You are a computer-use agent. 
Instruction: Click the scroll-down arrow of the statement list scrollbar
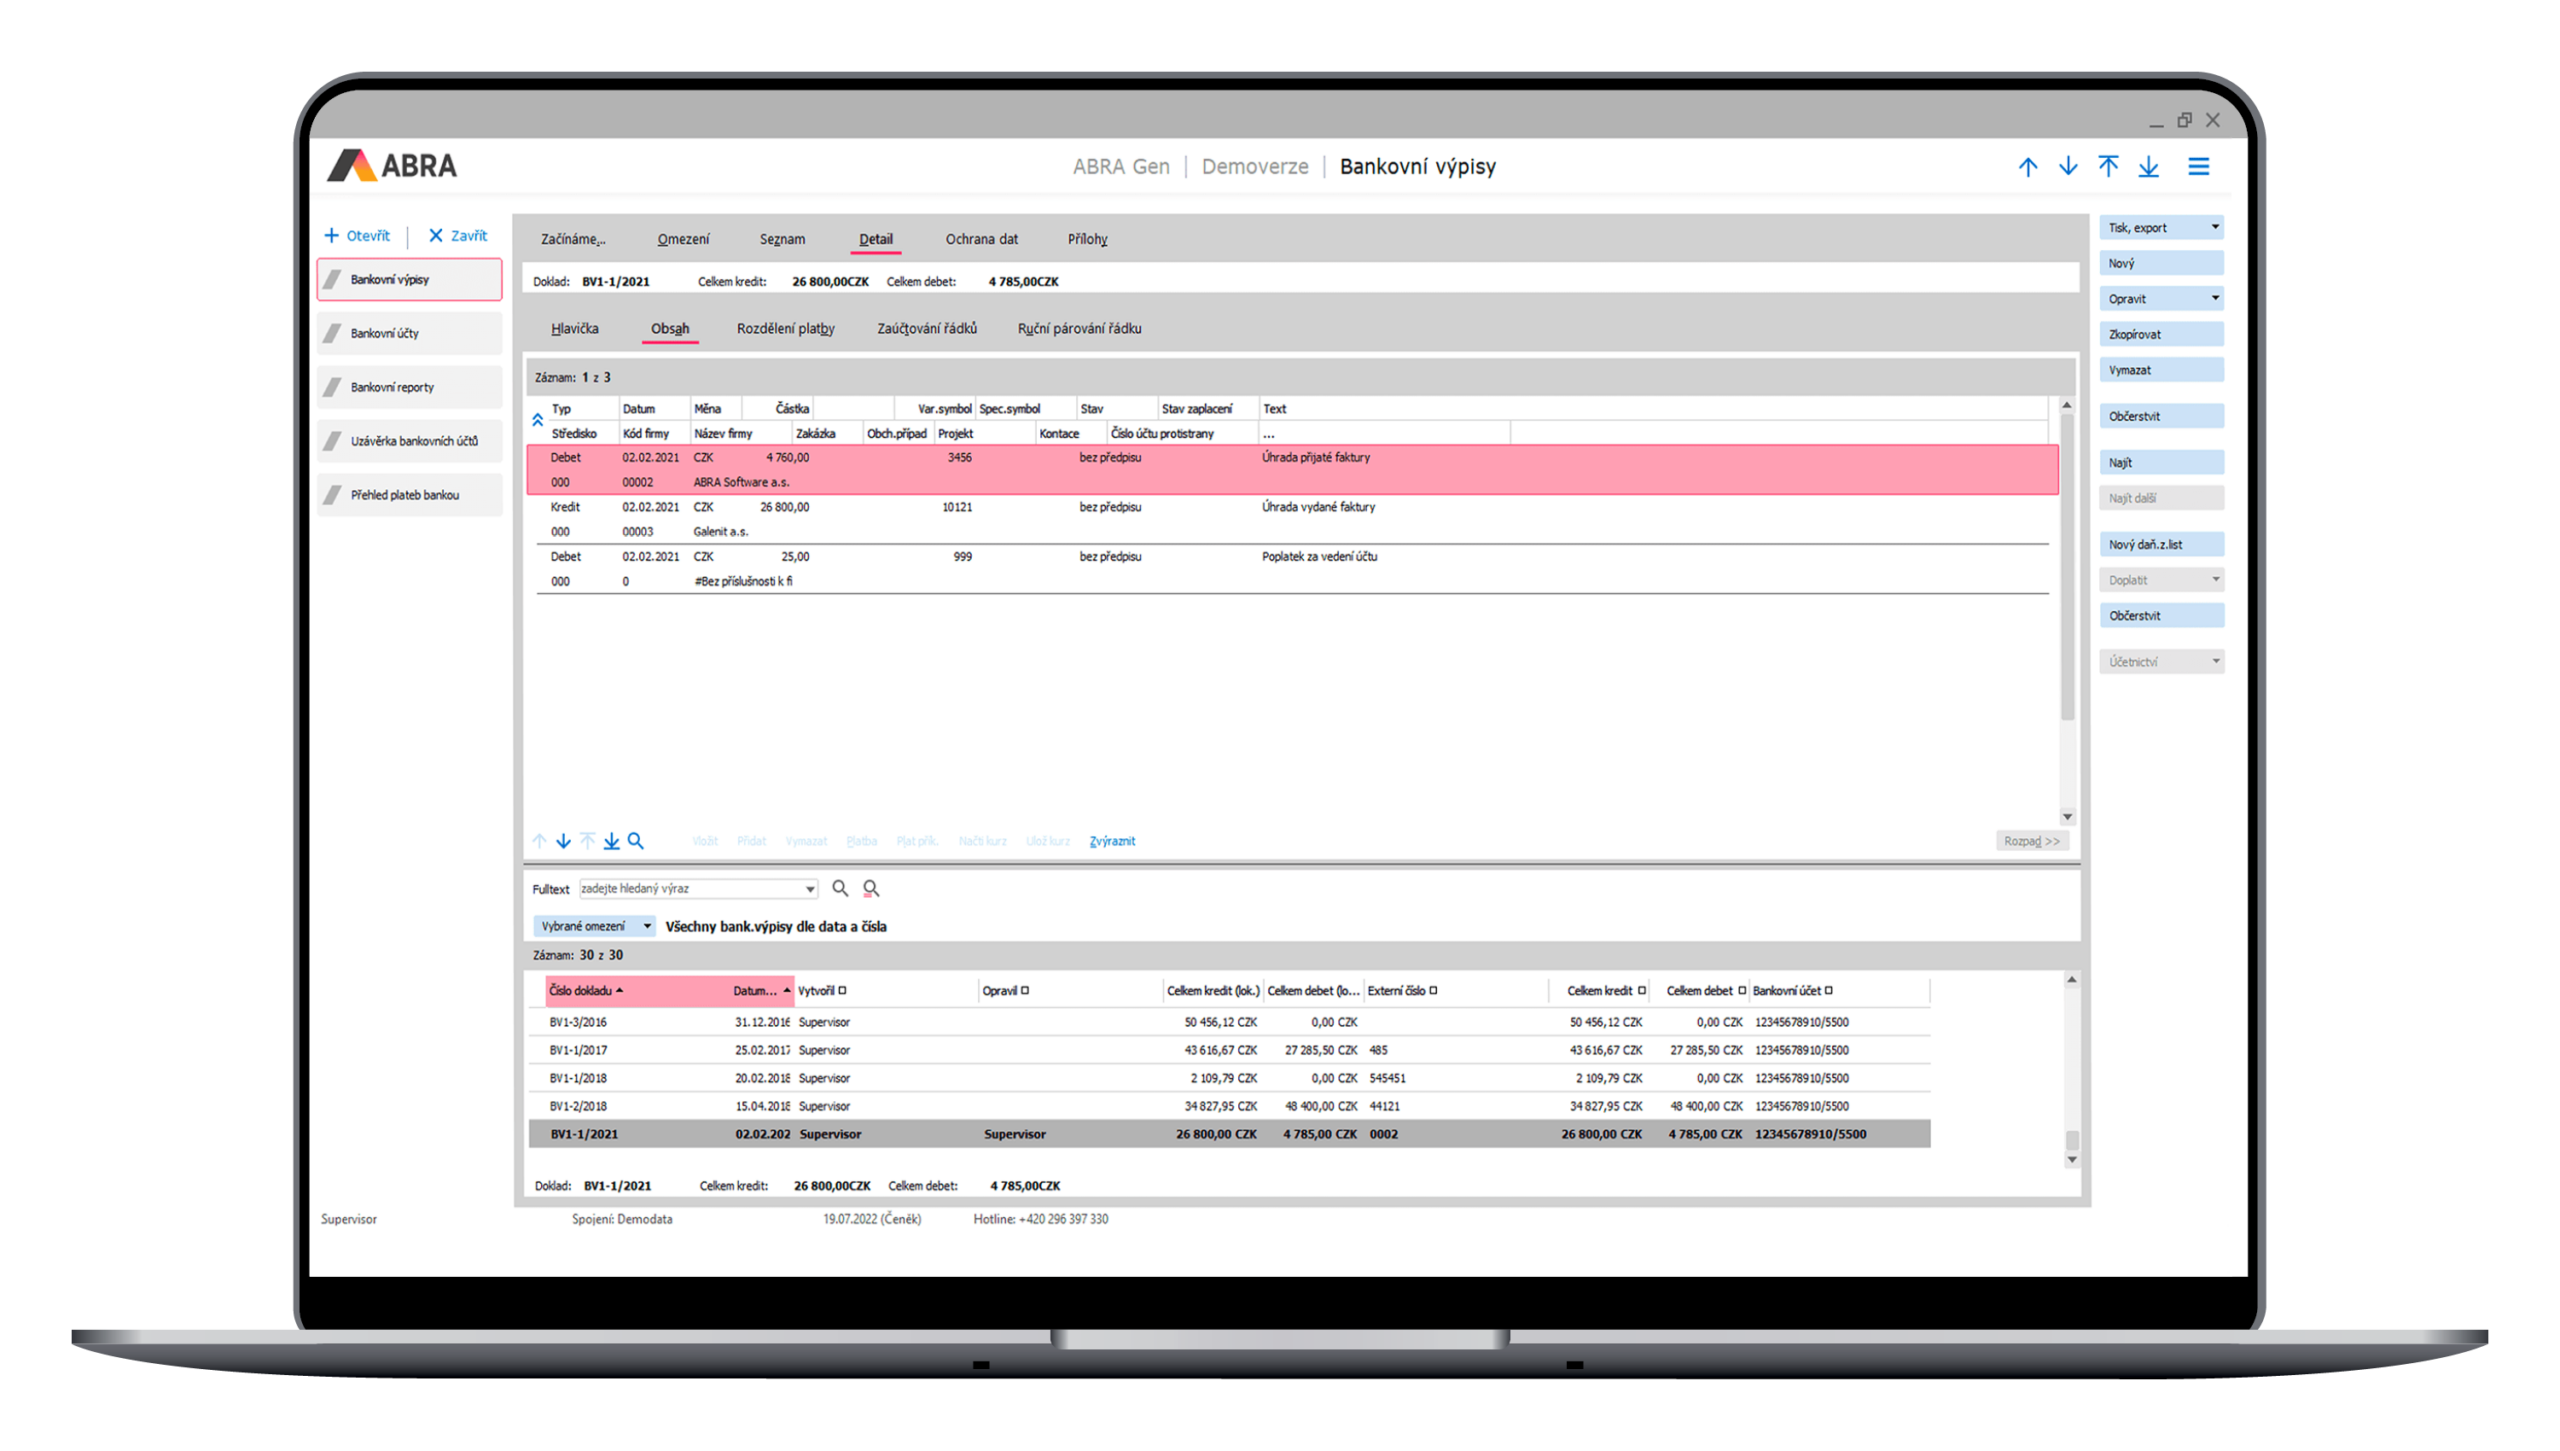tap(2072, 1160)
